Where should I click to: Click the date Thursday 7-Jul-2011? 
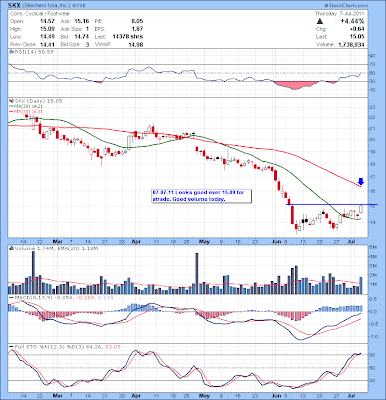(x=340, y=14)
